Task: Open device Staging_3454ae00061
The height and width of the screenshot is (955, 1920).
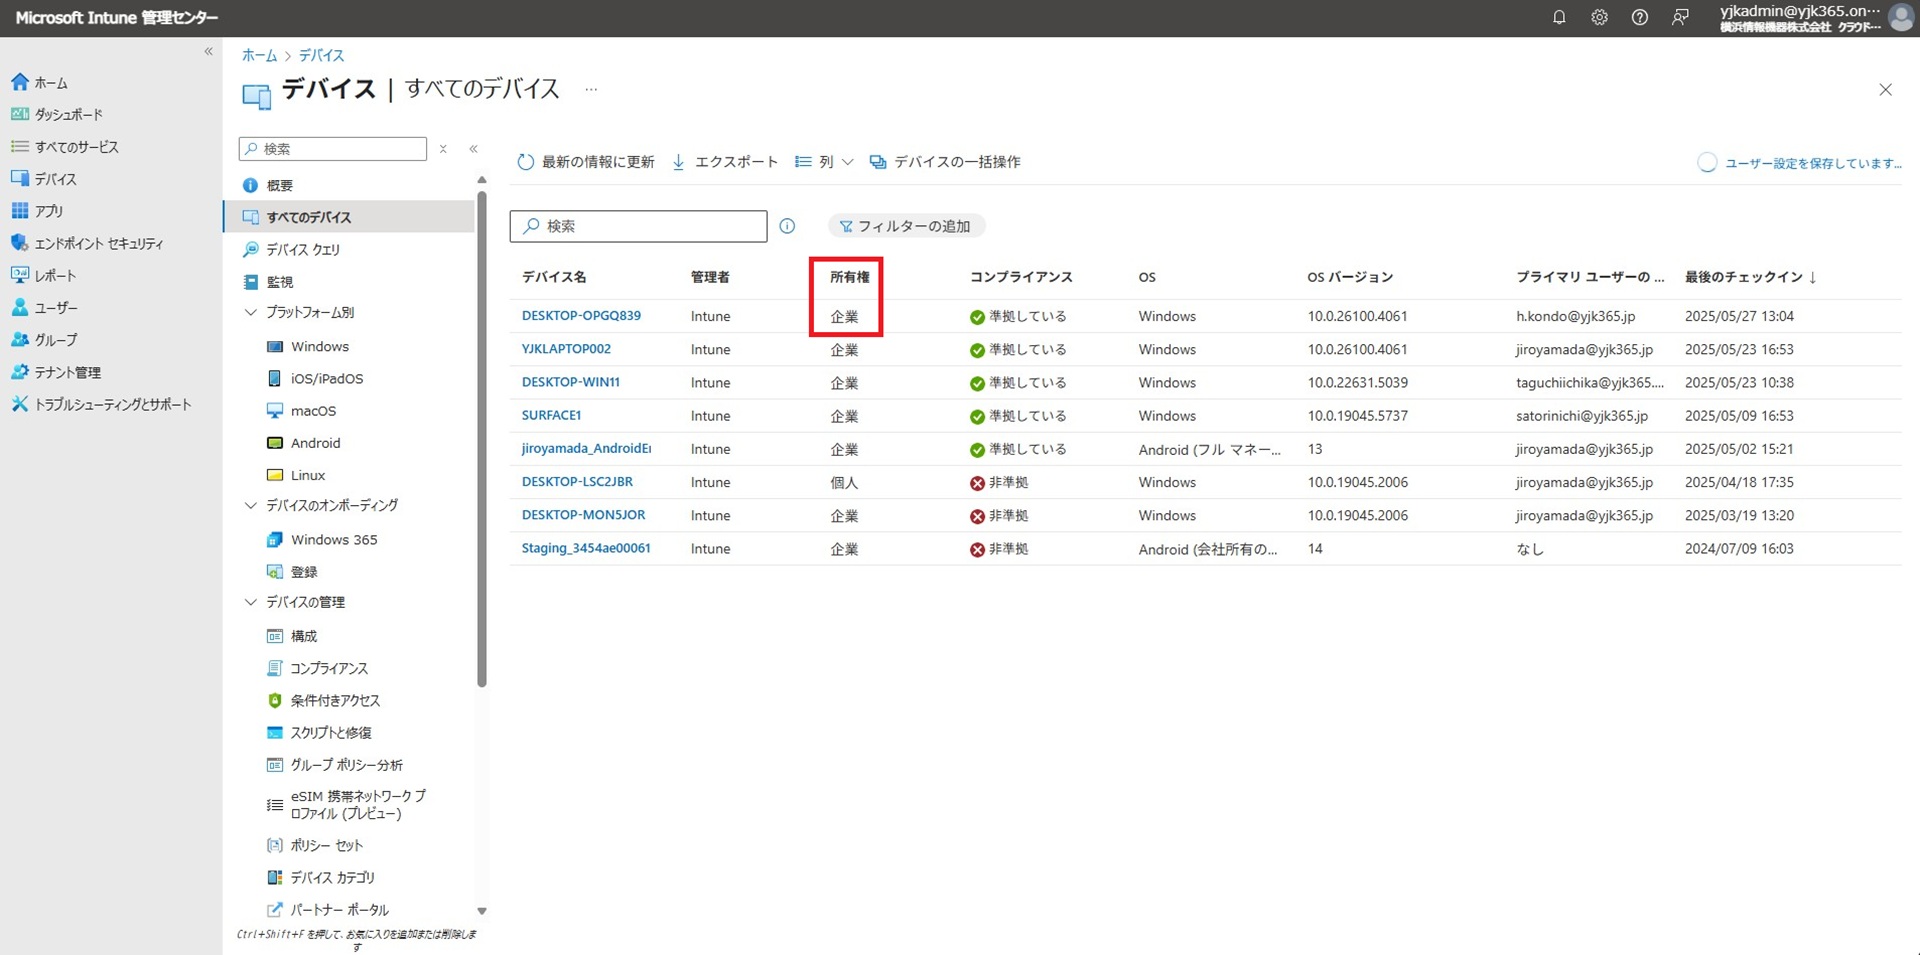Action: click(x=586, y=548)
